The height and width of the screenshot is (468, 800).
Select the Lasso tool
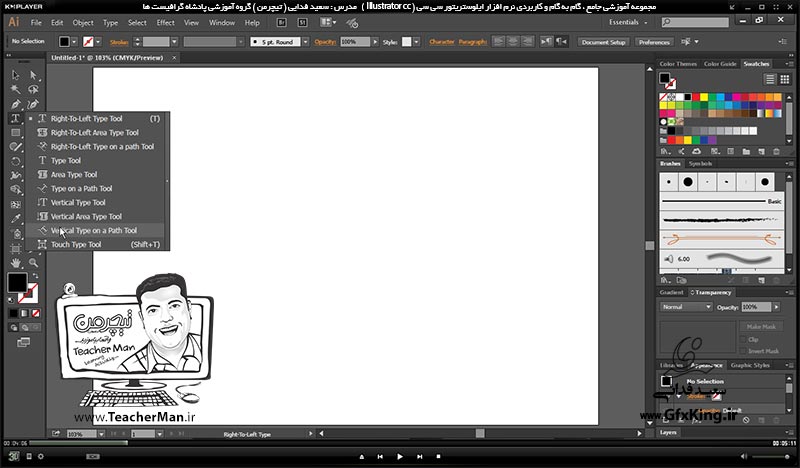(33, 90)
